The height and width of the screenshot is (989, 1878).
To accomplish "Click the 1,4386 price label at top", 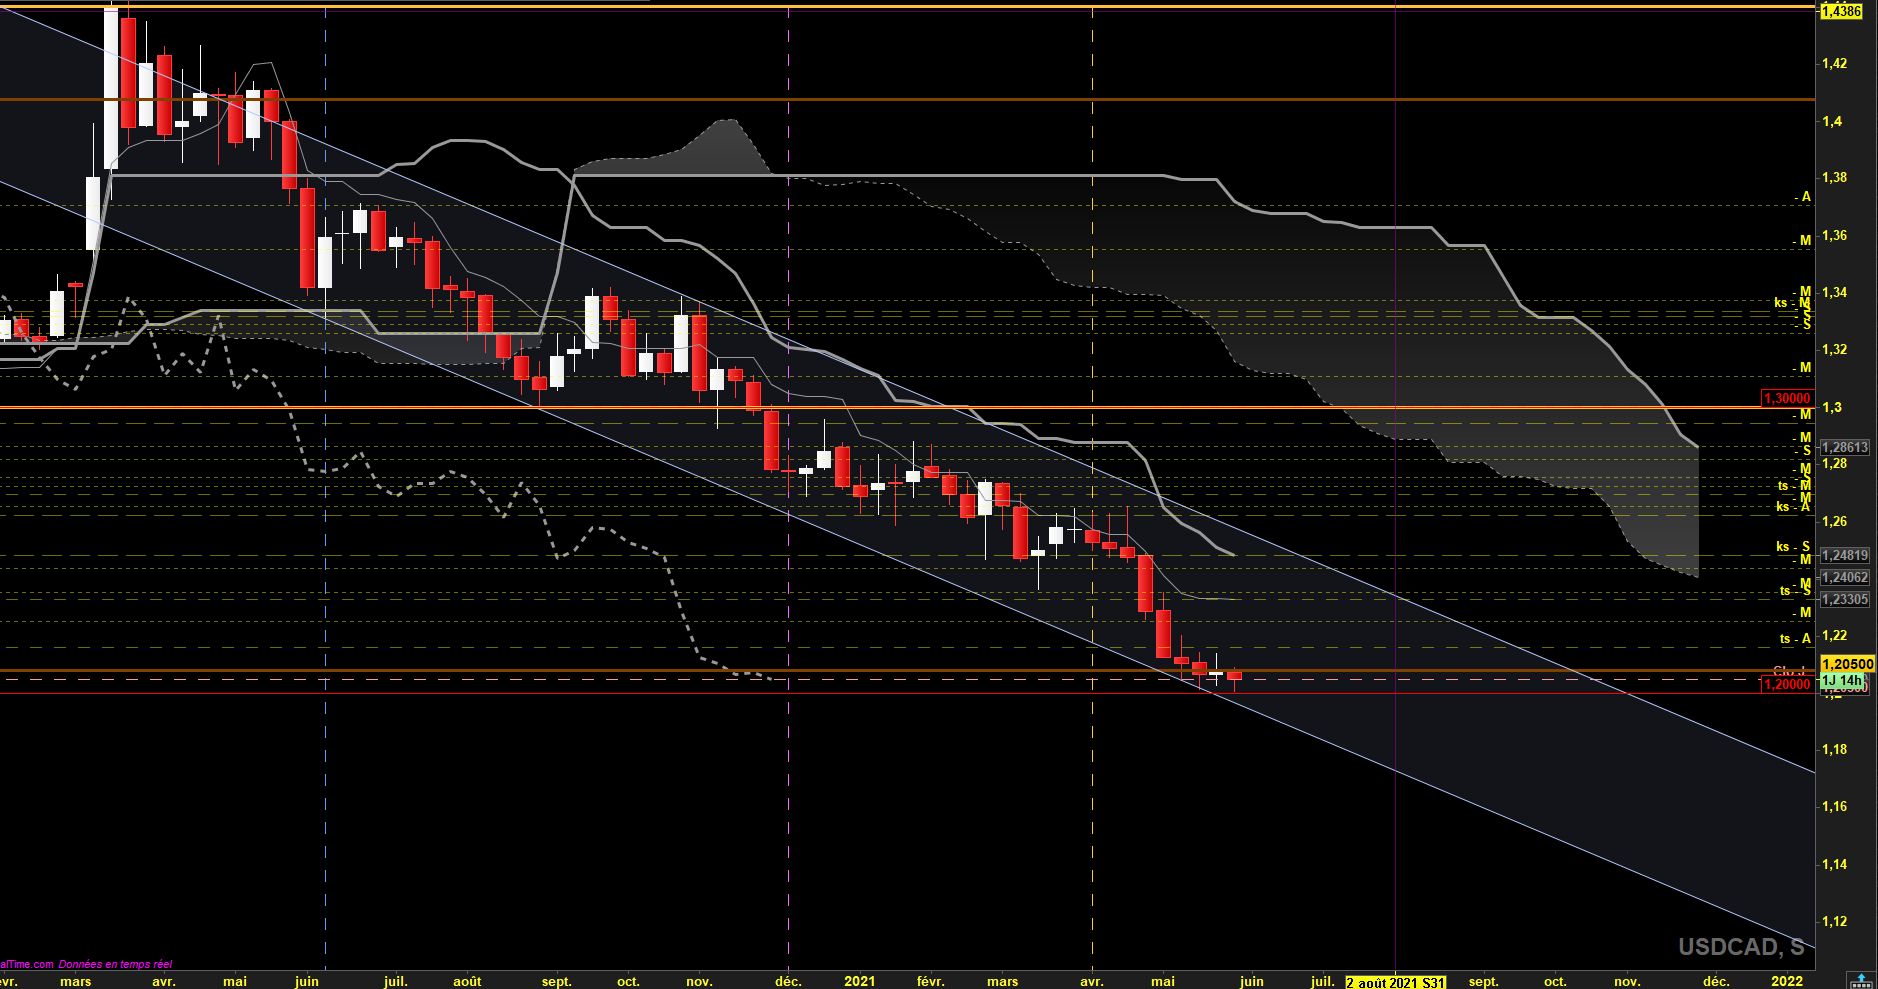I will [1841, 11].
